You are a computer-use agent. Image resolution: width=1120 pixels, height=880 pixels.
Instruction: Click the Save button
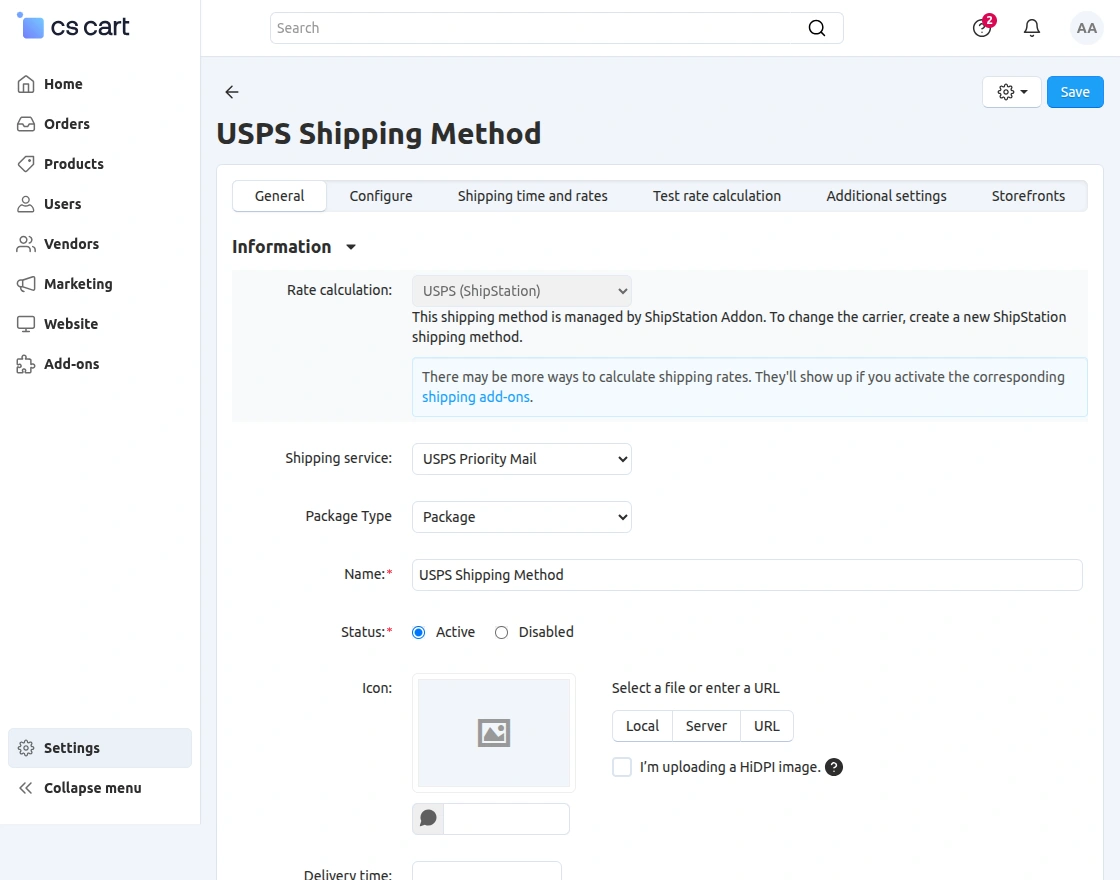pos(1075,92)
